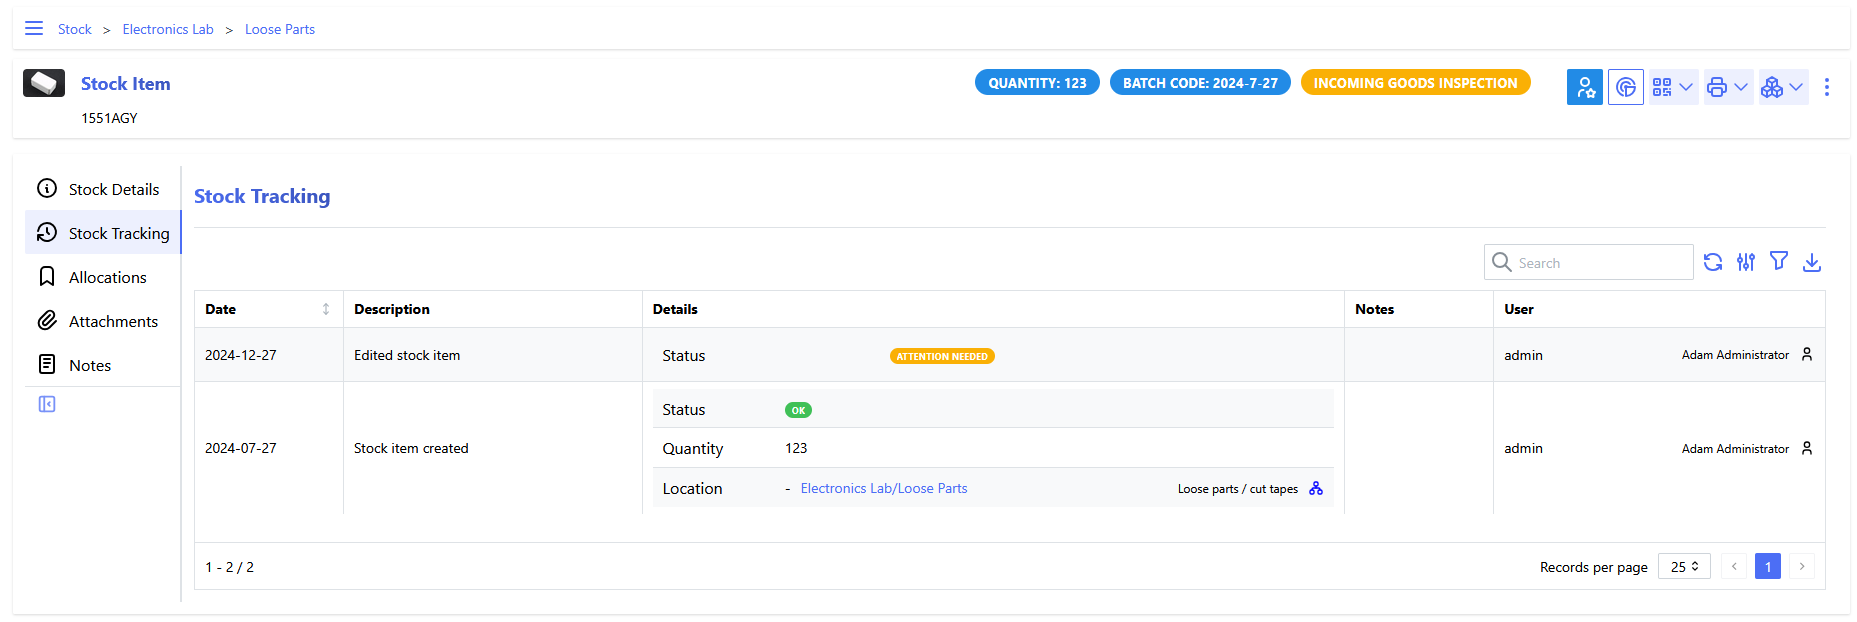Viewport: 1857px width, 622px height.
Task: Click the Allocations bookmark icon
Action: click(x=47, y=276)
